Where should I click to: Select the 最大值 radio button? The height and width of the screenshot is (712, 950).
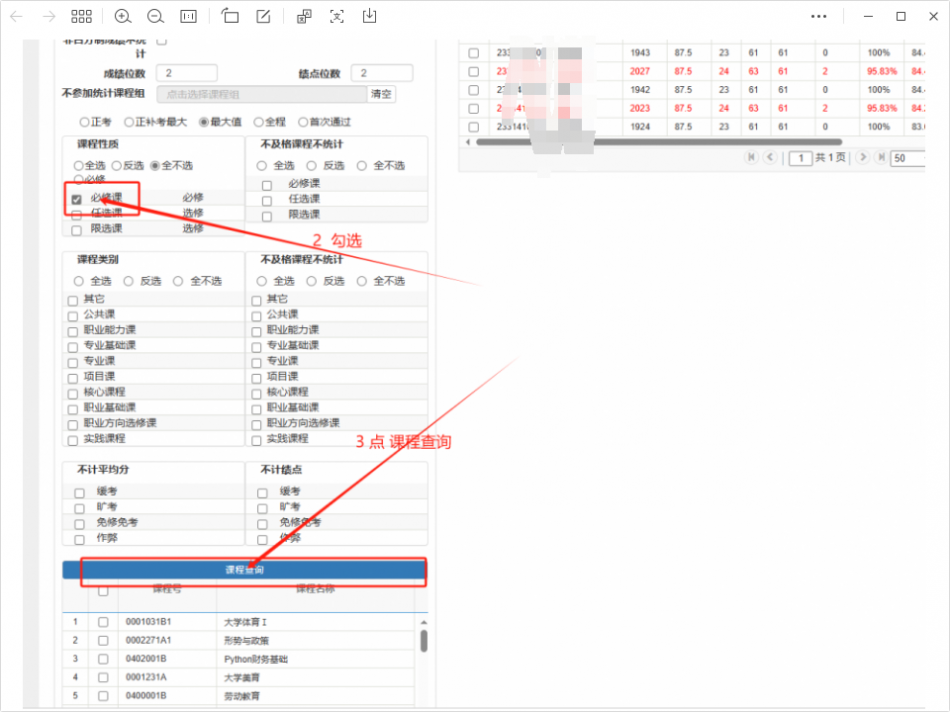coord(204,122)
